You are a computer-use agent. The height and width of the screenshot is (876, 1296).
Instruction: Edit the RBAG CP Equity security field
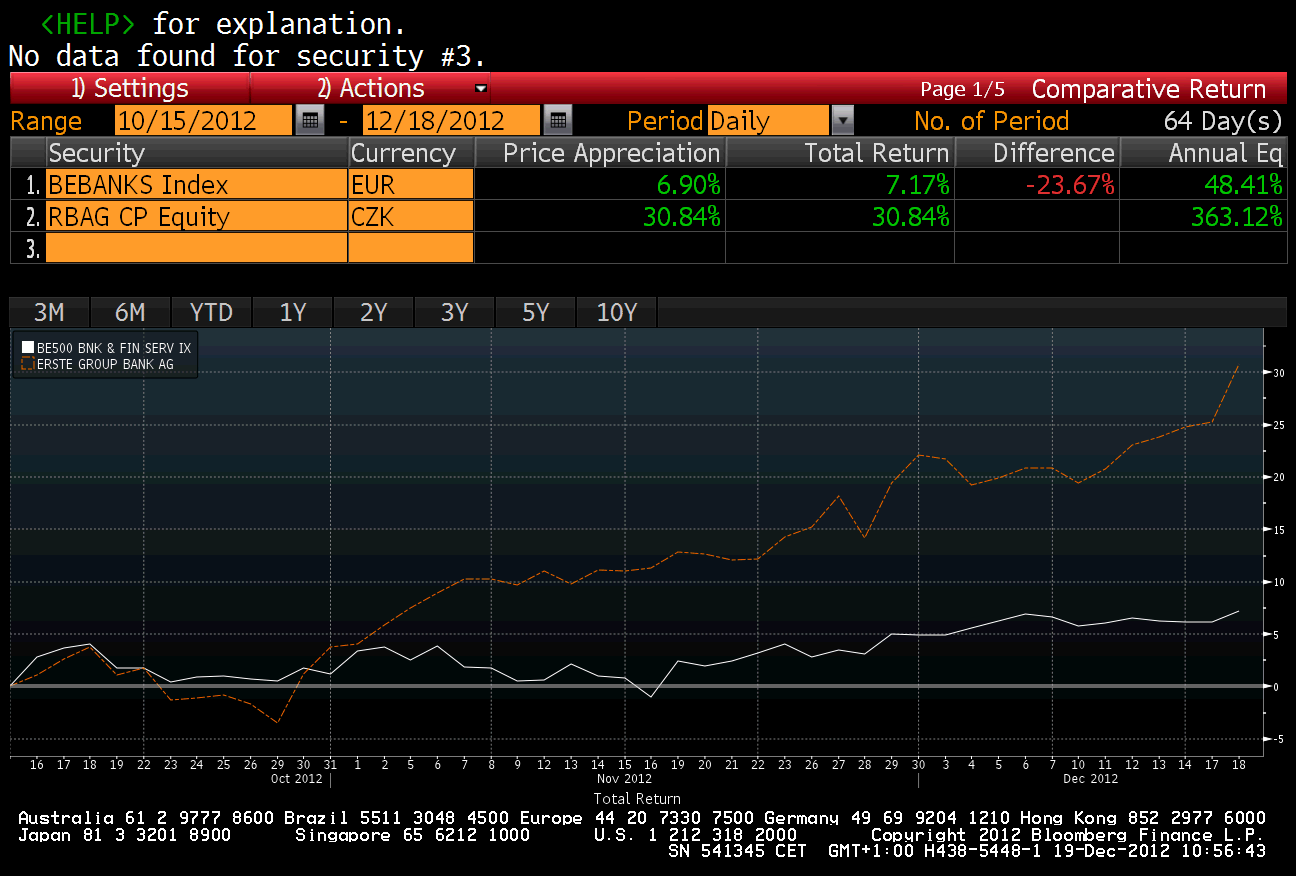[196, 217]
